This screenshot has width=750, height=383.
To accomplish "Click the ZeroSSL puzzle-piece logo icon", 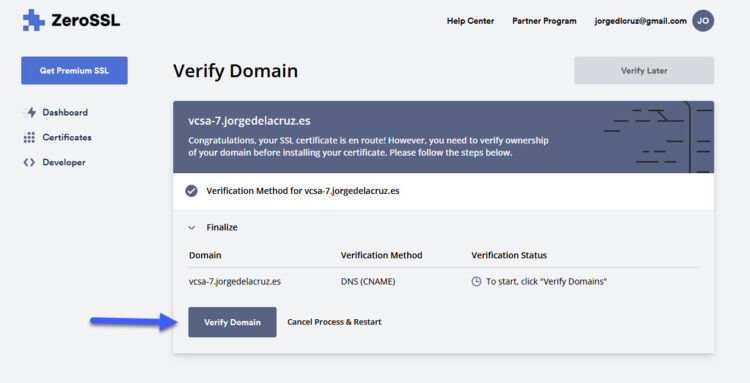I will click(33, 21).
